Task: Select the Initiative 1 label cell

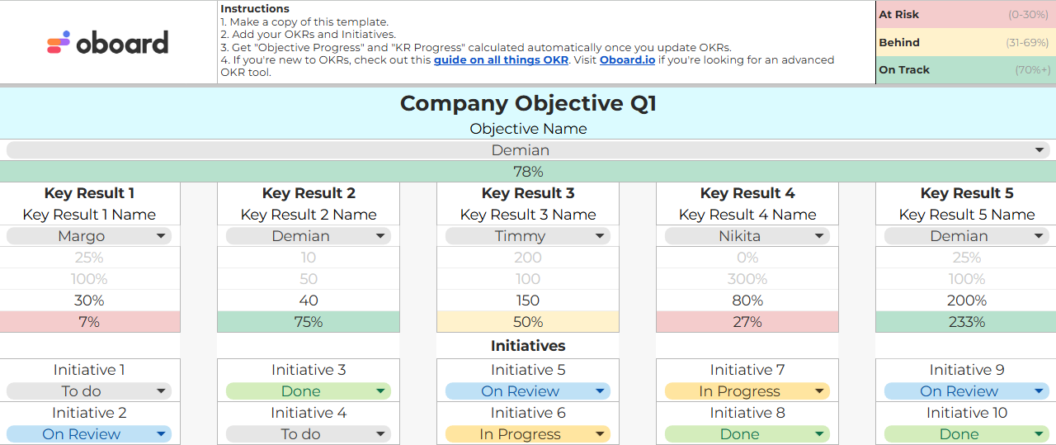Action: [90, 370]
